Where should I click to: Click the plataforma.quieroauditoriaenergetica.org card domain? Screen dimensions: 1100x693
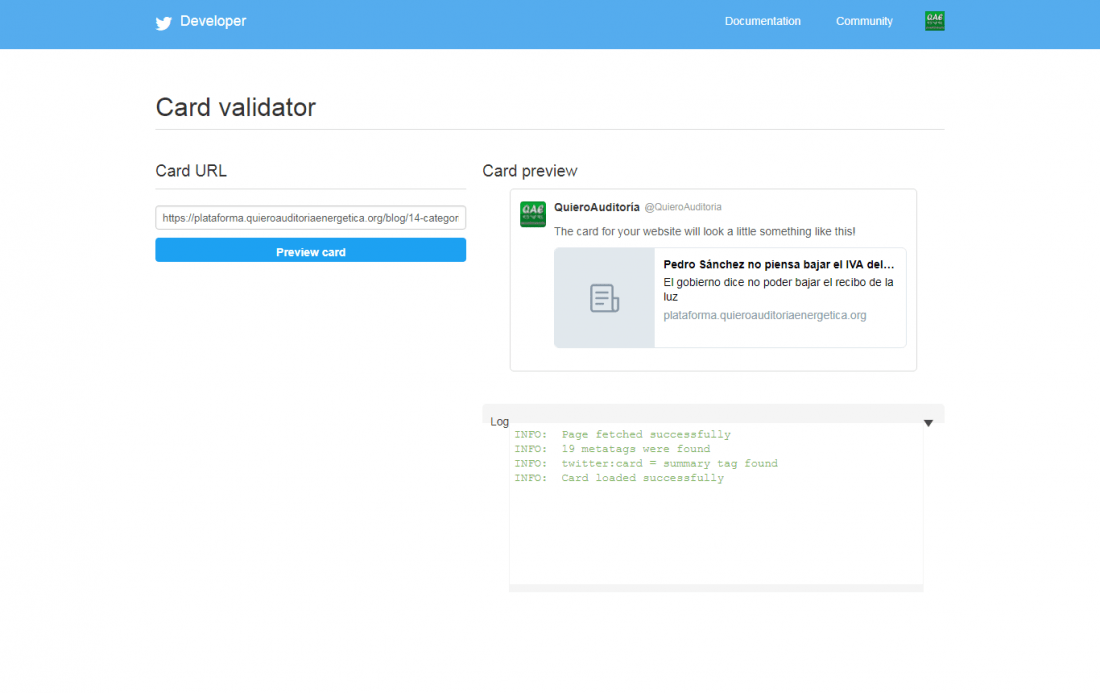pyautogui.click(x=765, y=315)
